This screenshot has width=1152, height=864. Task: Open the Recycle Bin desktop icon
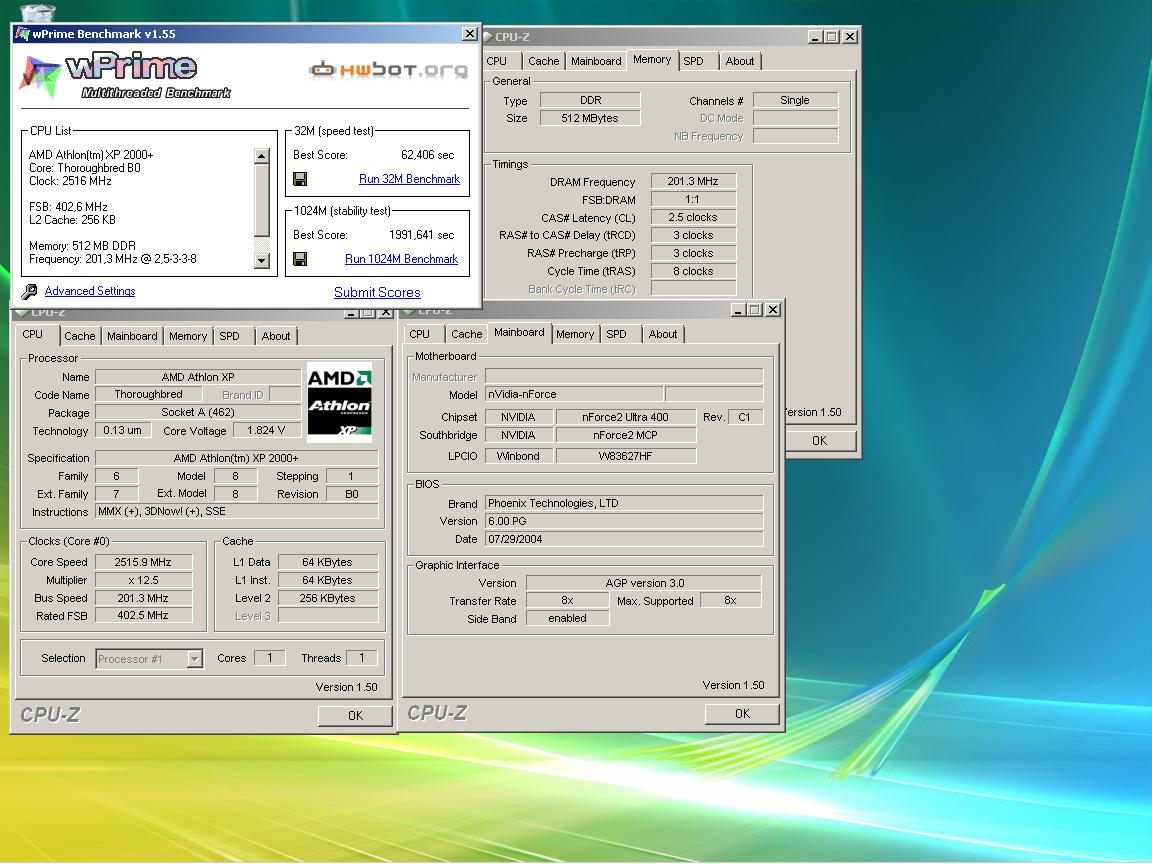pyautogui.click(x=37, y=11)
